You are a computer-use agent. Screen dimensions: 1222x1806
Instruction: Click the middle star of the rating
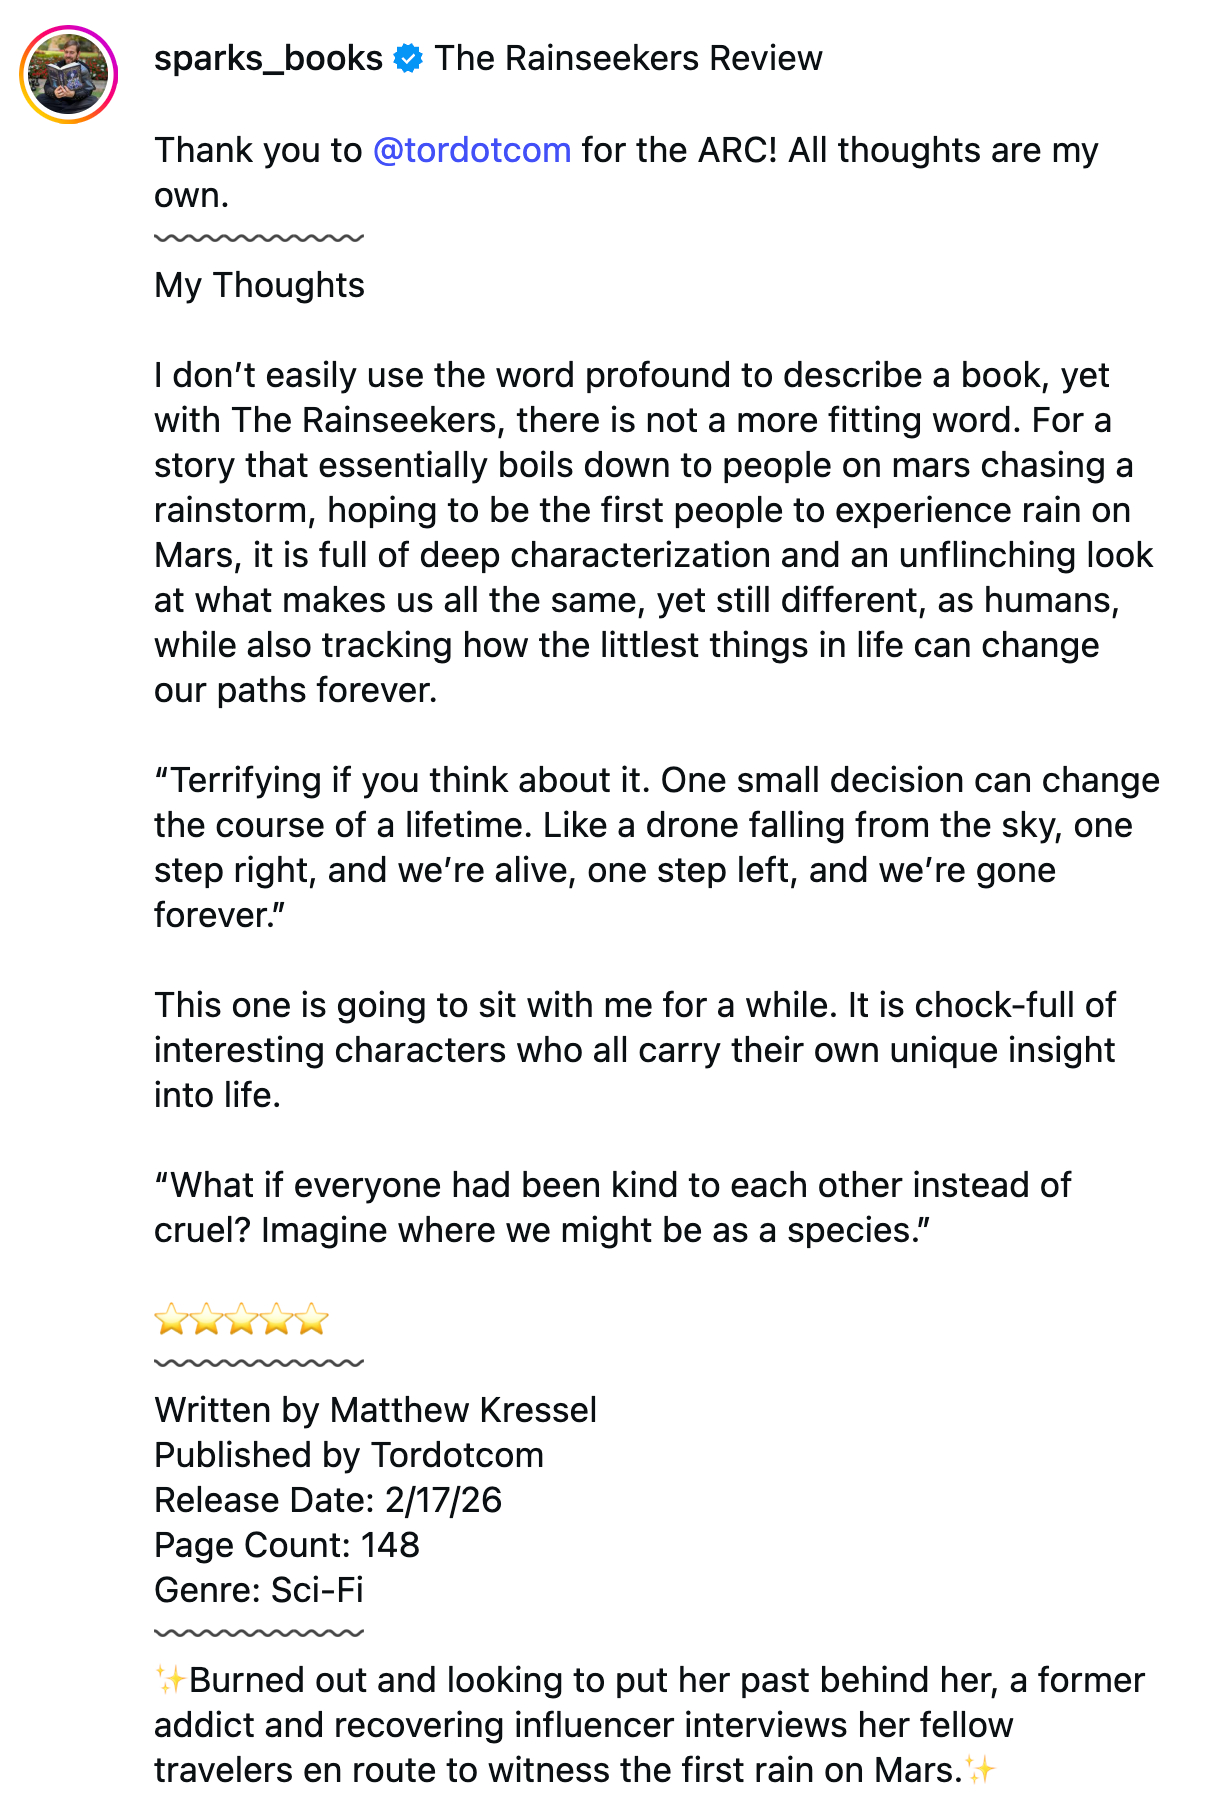click(241, 1320)
